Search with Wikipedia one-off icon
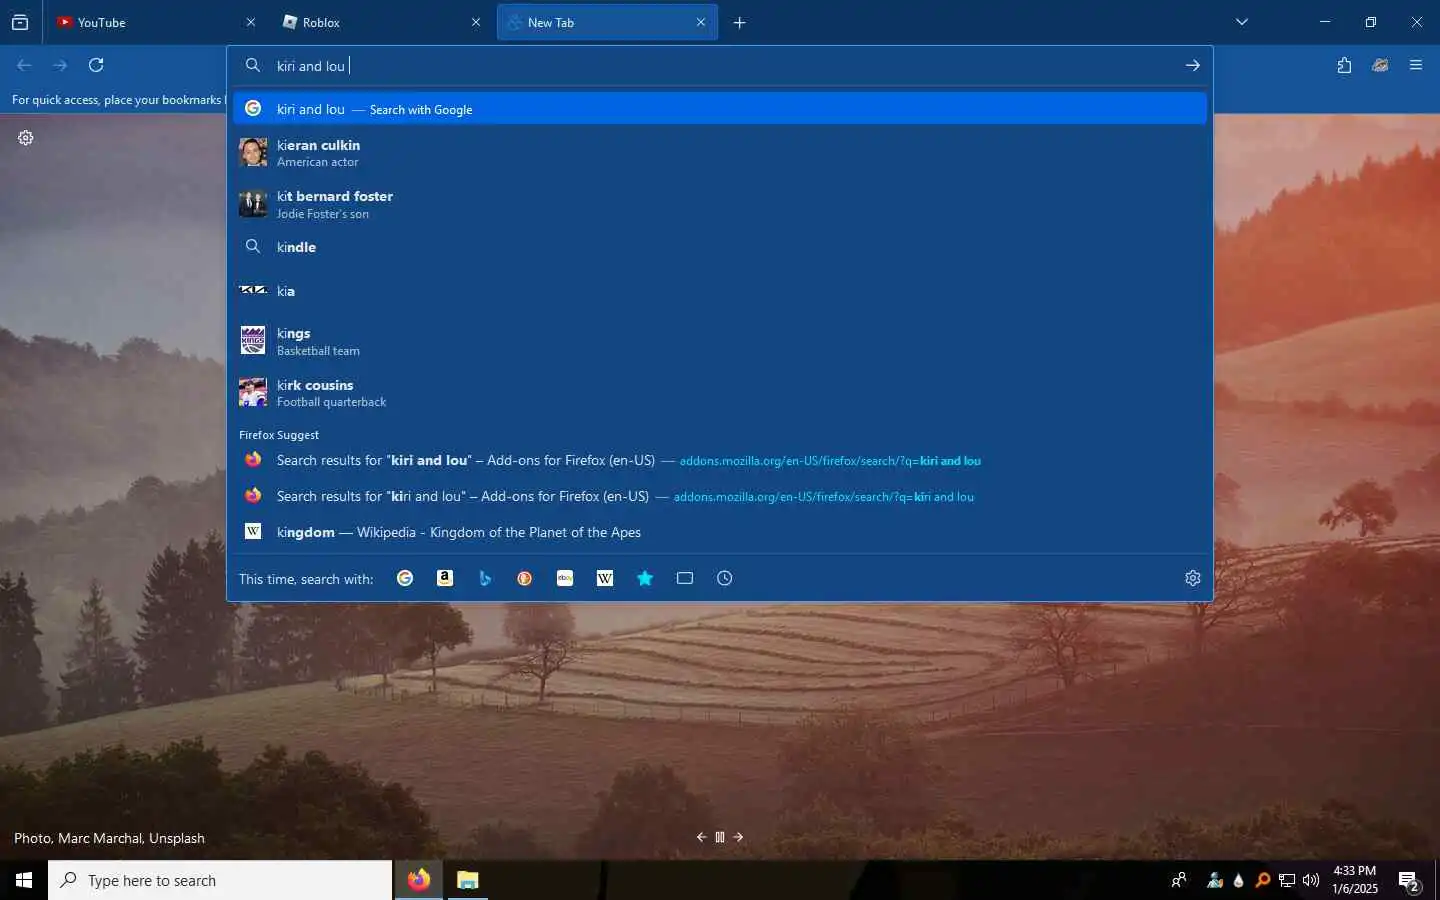Viewport: 1440px width, 900px height. point(605,578)
